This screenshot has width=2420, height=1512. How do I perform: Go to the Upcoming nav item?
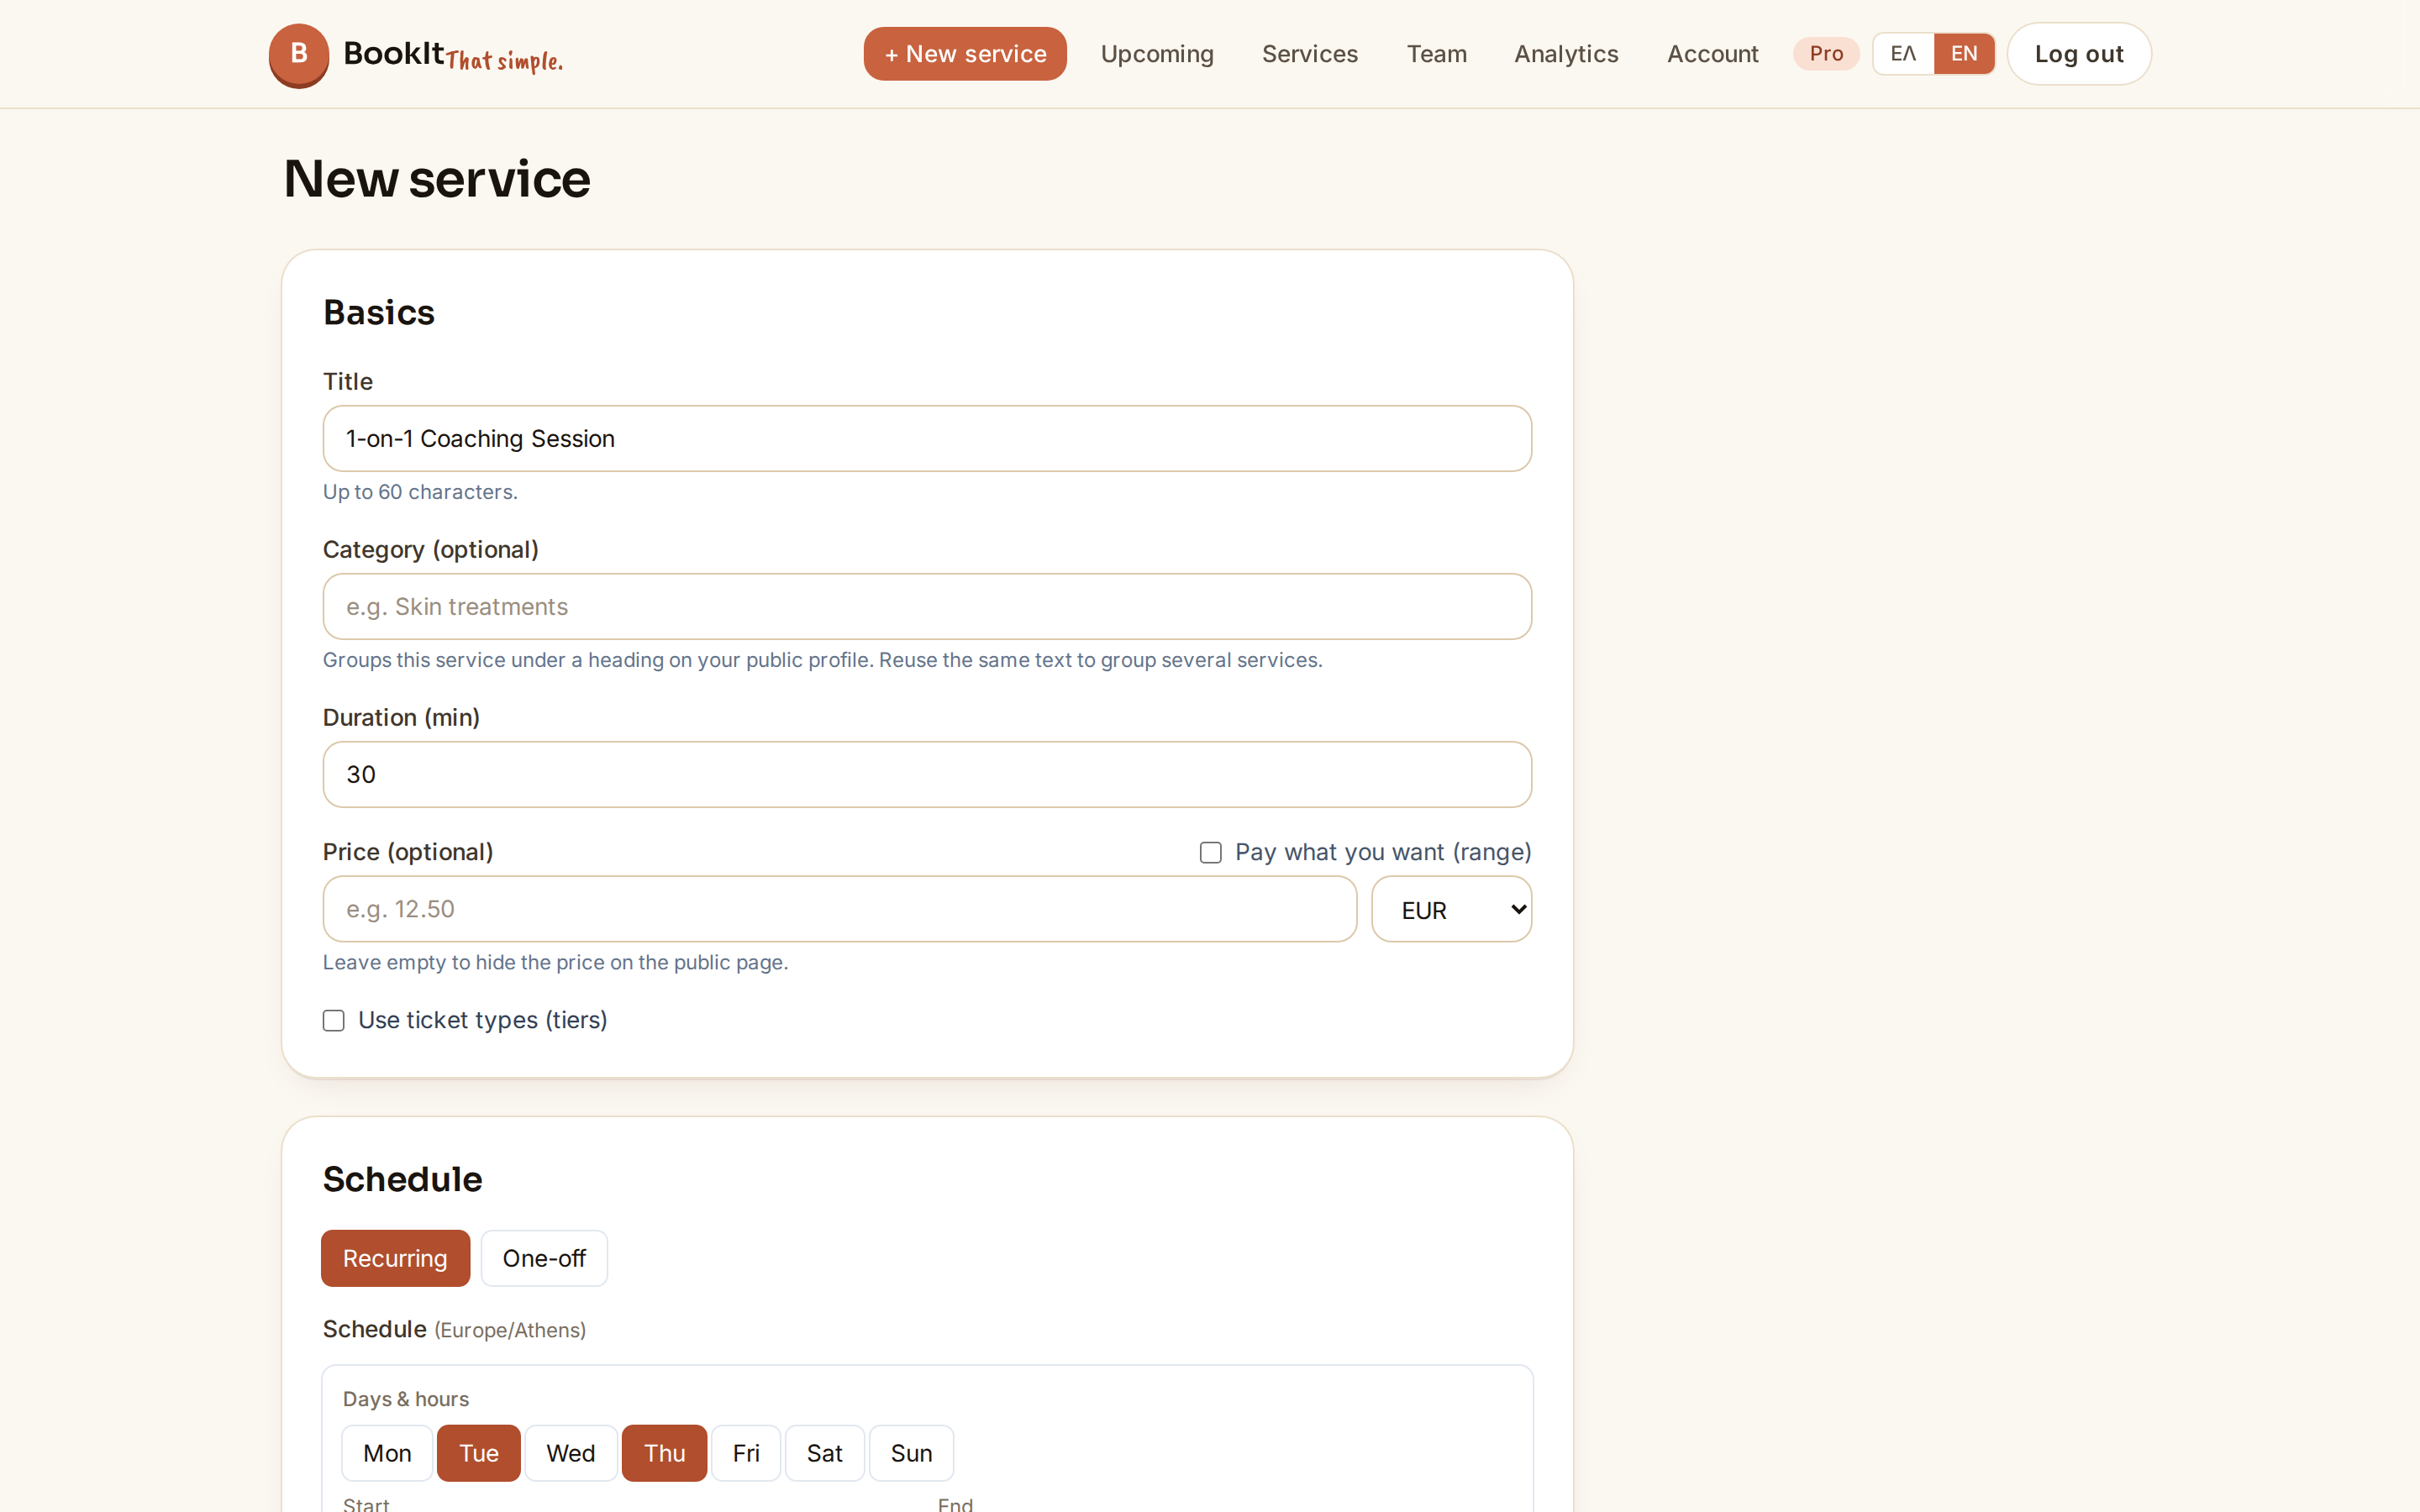tap(1157, 54)
